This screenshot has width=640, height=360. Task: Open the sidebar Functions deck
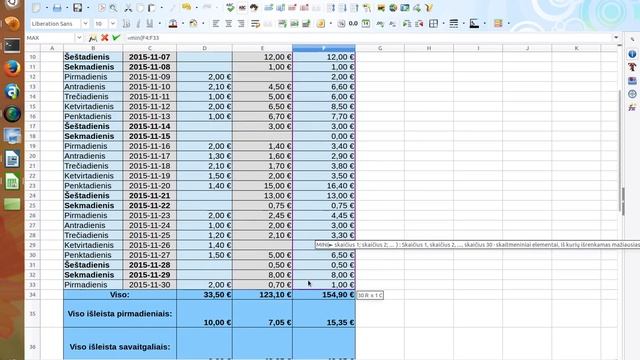pos(632,108)
